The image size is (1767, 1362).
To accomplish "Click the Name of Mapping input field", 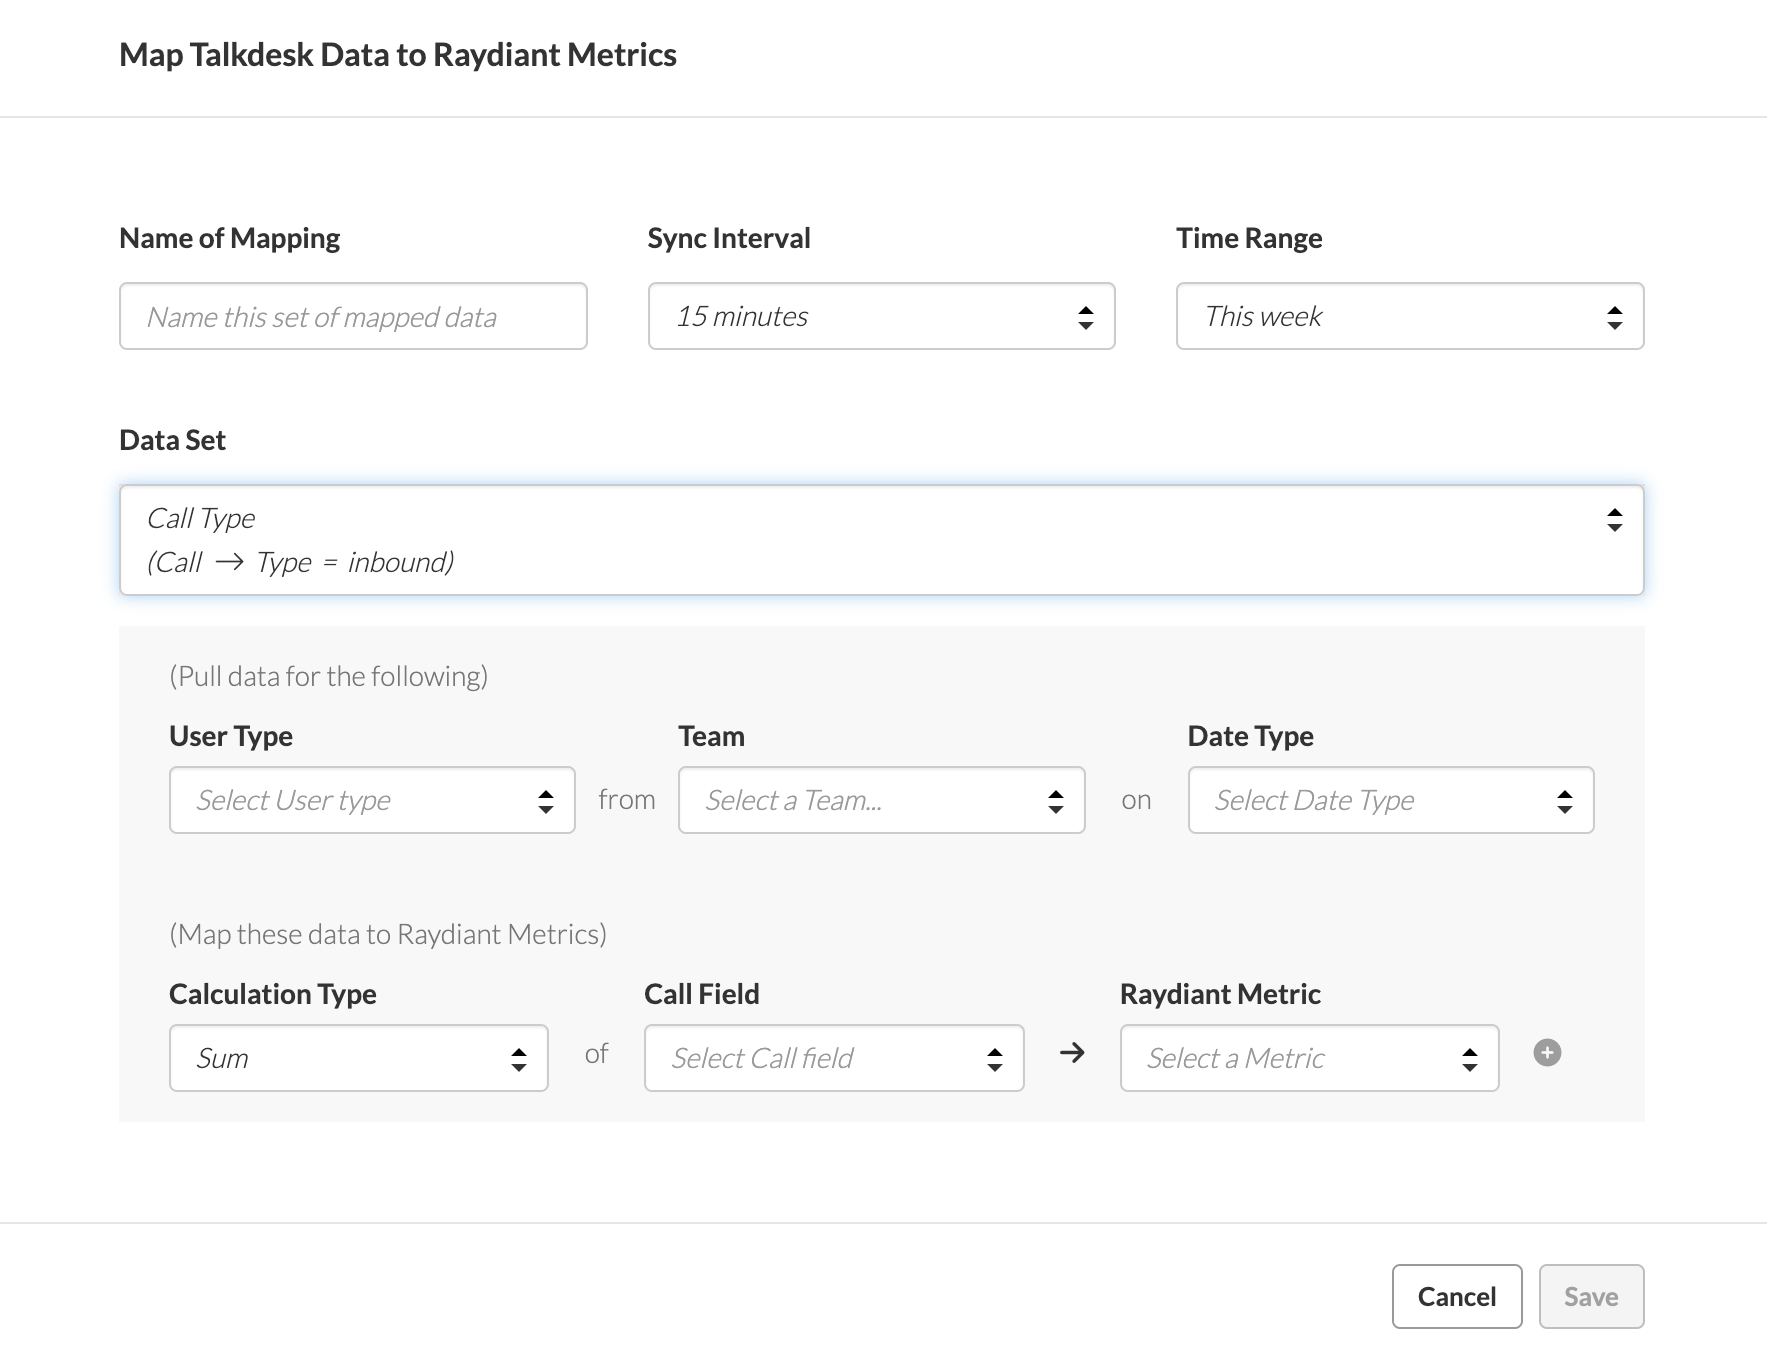I will point(353,316).
